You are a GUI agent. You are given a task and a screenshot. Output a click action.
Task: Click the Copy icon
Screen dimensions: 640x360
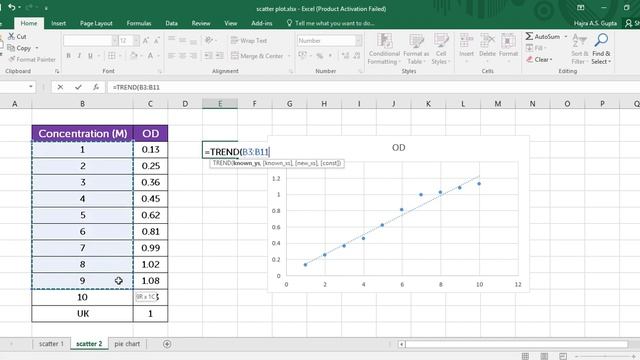click(11, 48)
